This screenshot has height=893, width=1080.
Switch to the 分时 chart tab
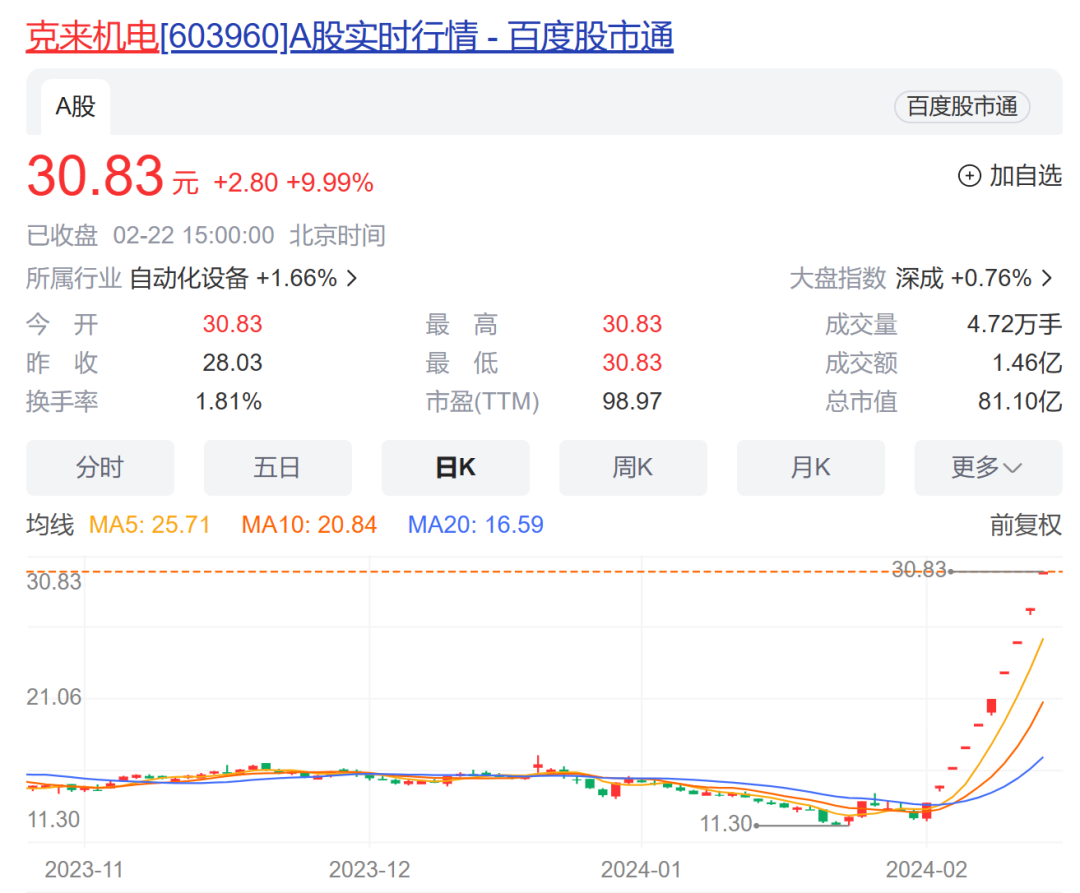click(100, 467)
